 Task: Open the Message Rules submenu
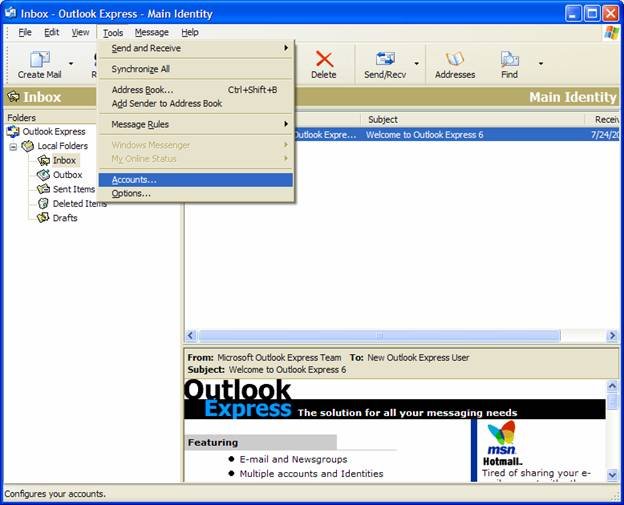click(x=140, y=124)
